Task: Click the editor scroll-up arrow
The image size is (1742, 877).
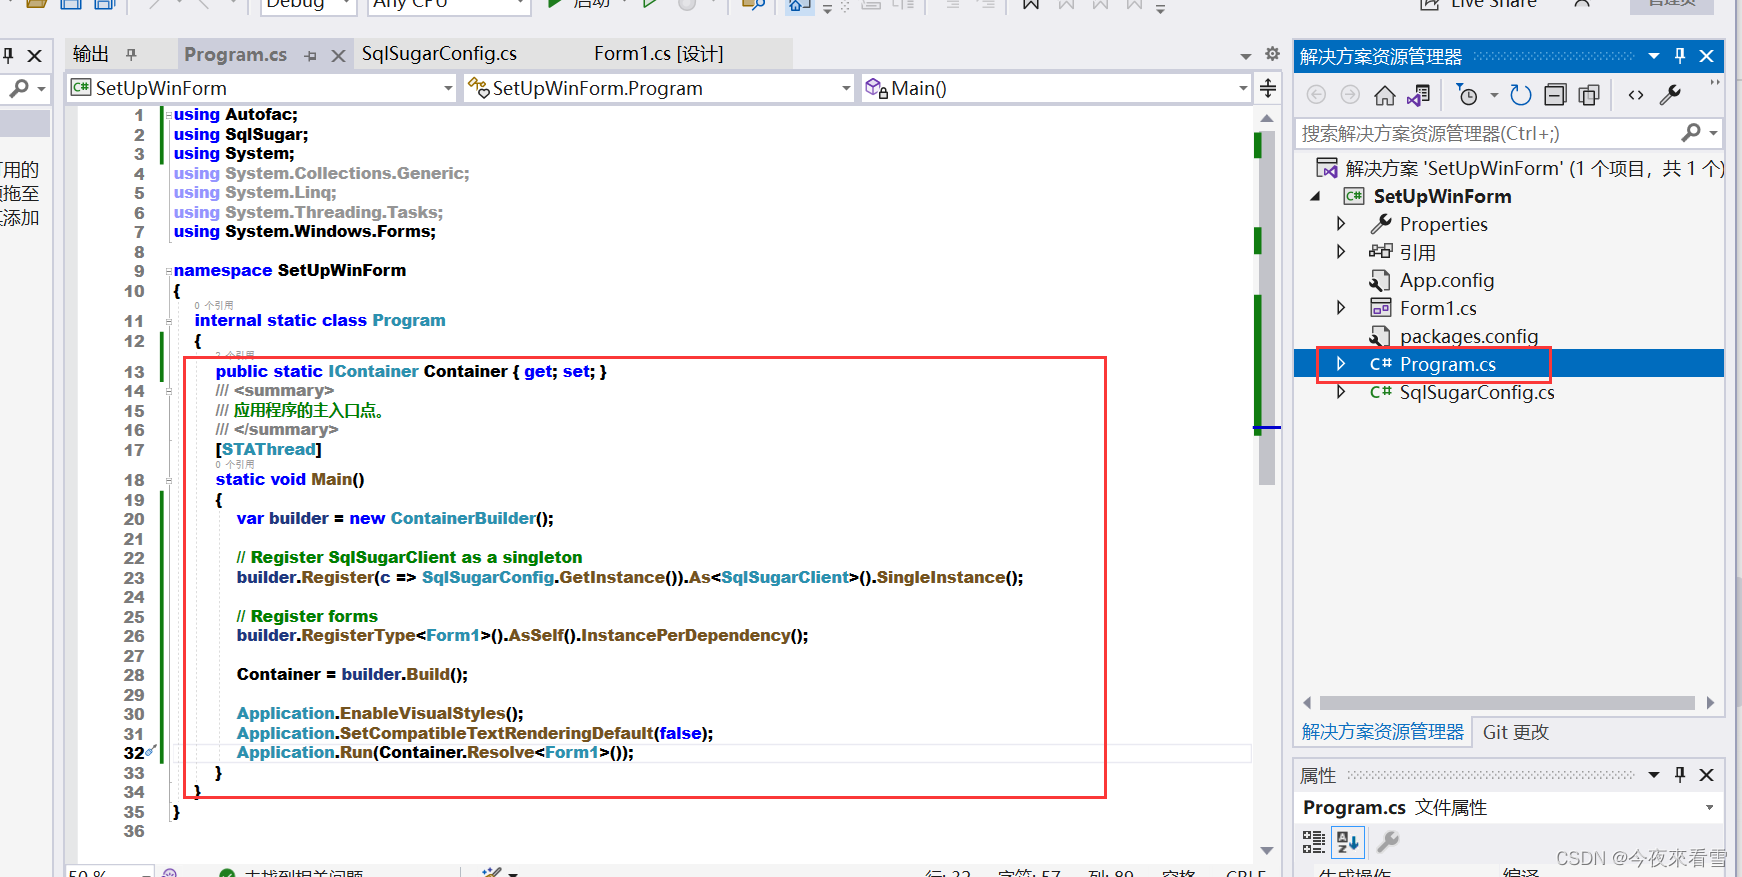Action: point(1267,118)
